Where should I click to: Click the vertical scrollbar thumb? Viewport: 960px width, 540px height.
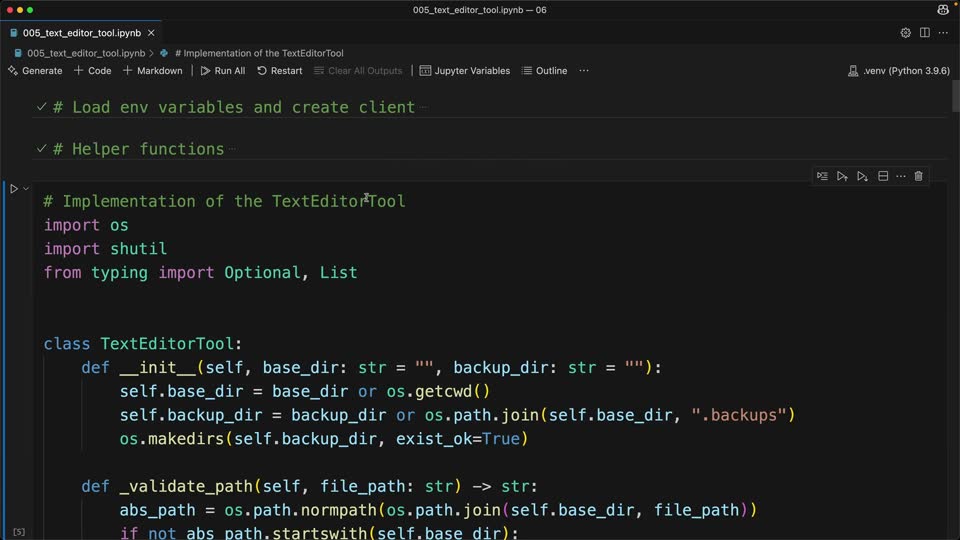click(x=955, y=96)
